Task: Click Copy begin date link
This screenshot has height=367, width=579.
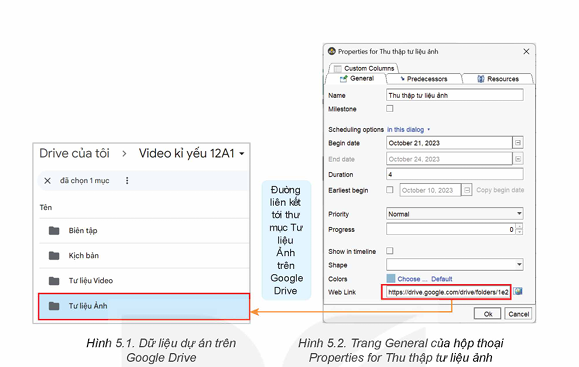Action: tap(500, 190)
